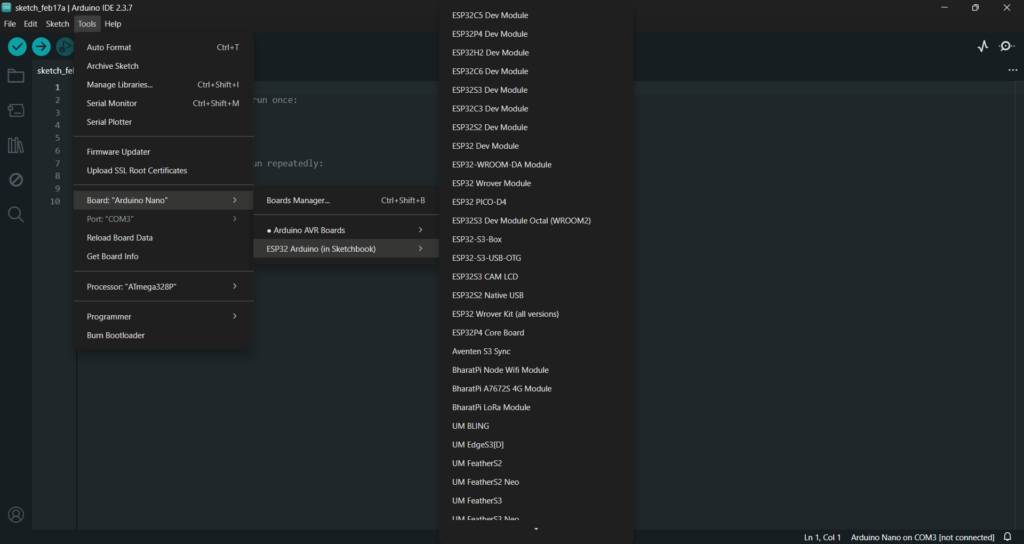Open the Boards Manager sidebar icon

click(x=16, y=110)
